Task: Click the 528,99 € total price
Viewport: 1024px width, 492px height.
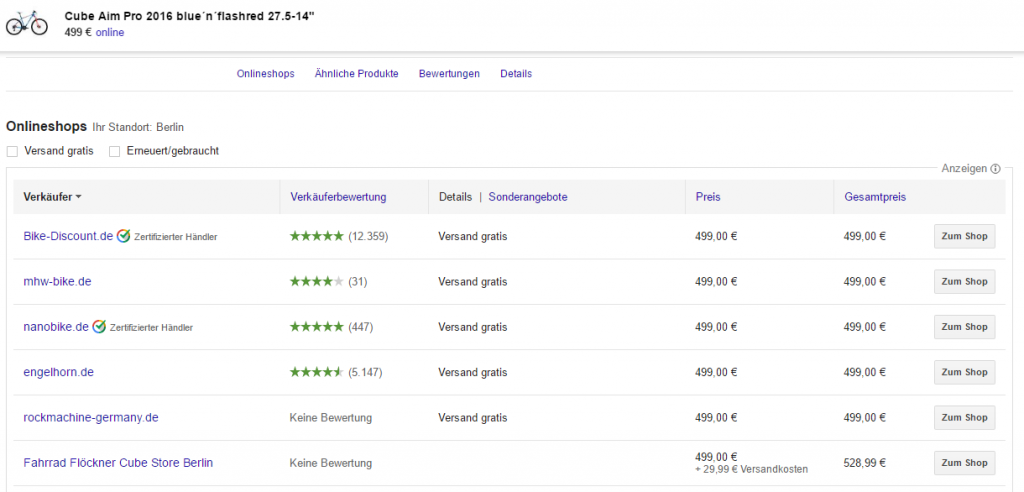Action: point(865,463)
